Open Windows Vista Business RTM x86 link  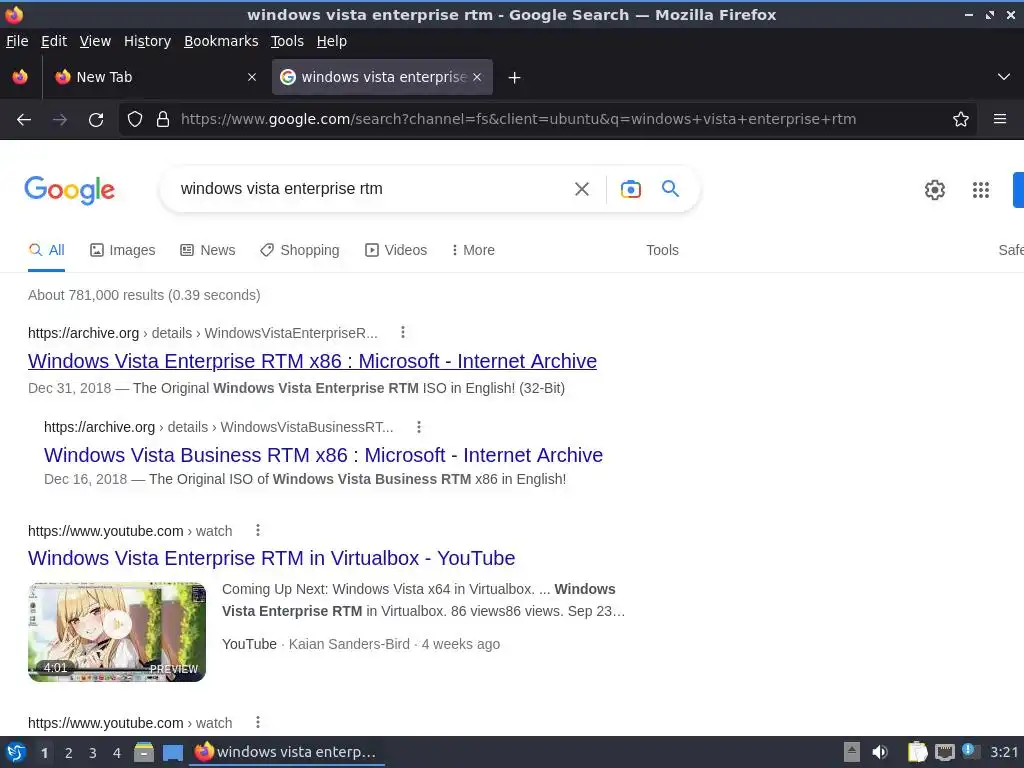click(323, 455)
